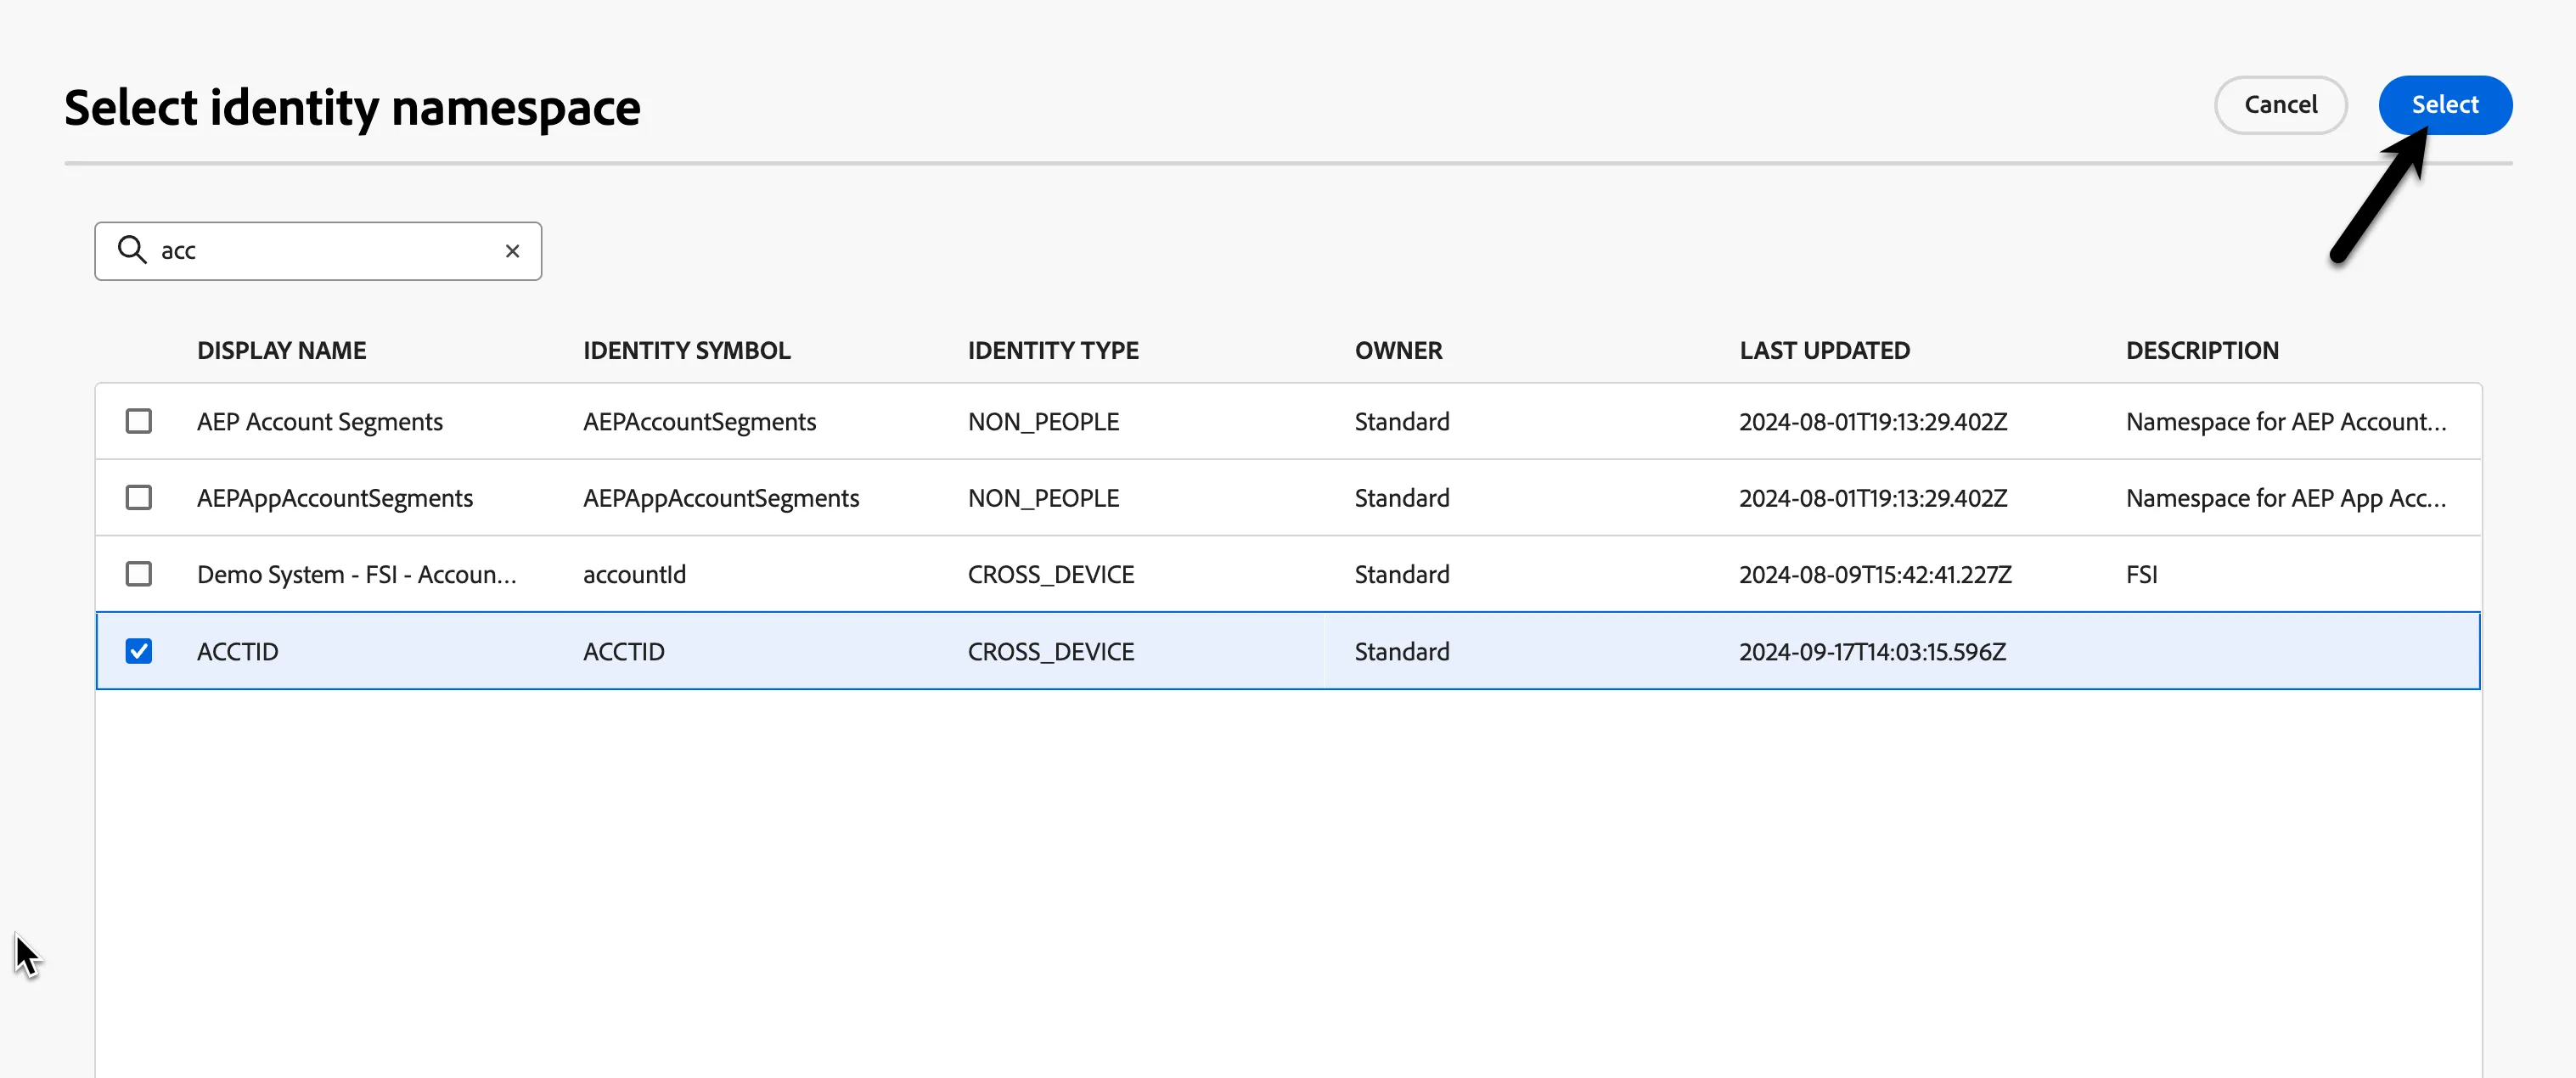Click CROSS_DEVICE in the ACCTID row
The width and height of the screenshot is (2576, 1078).
coord(1051,652)
